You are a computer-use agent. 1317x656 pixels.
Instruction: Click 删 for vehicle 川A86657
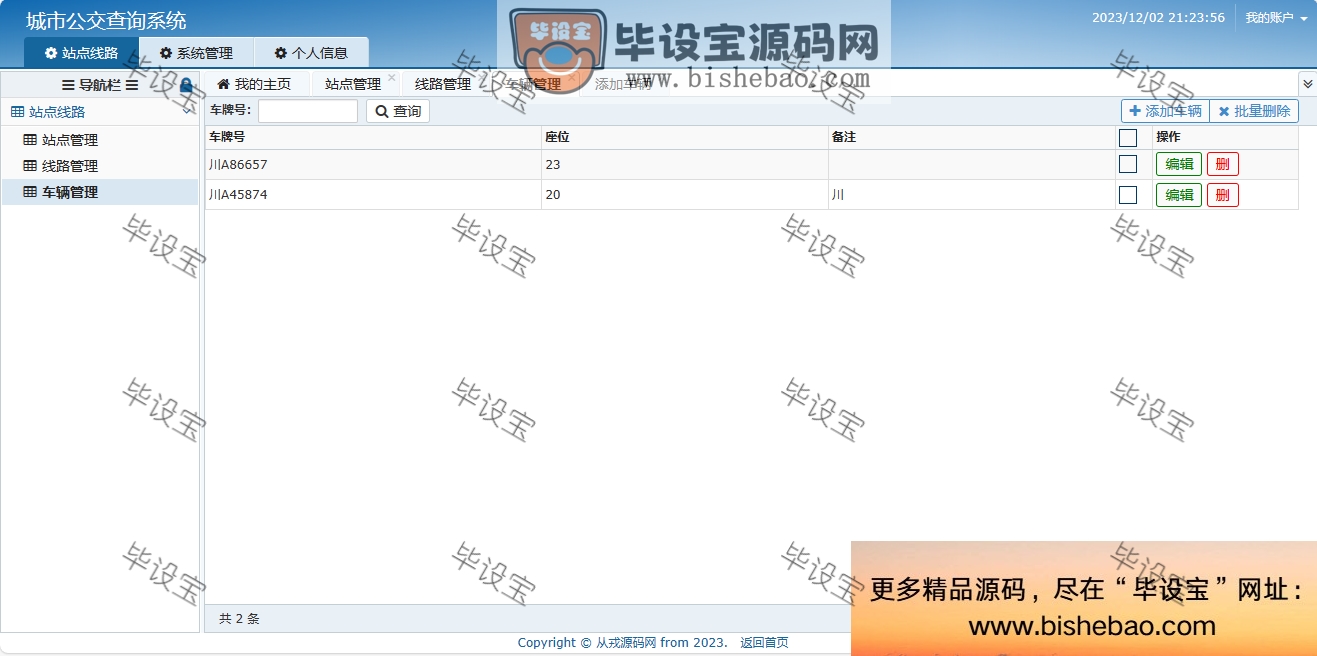1223,164
